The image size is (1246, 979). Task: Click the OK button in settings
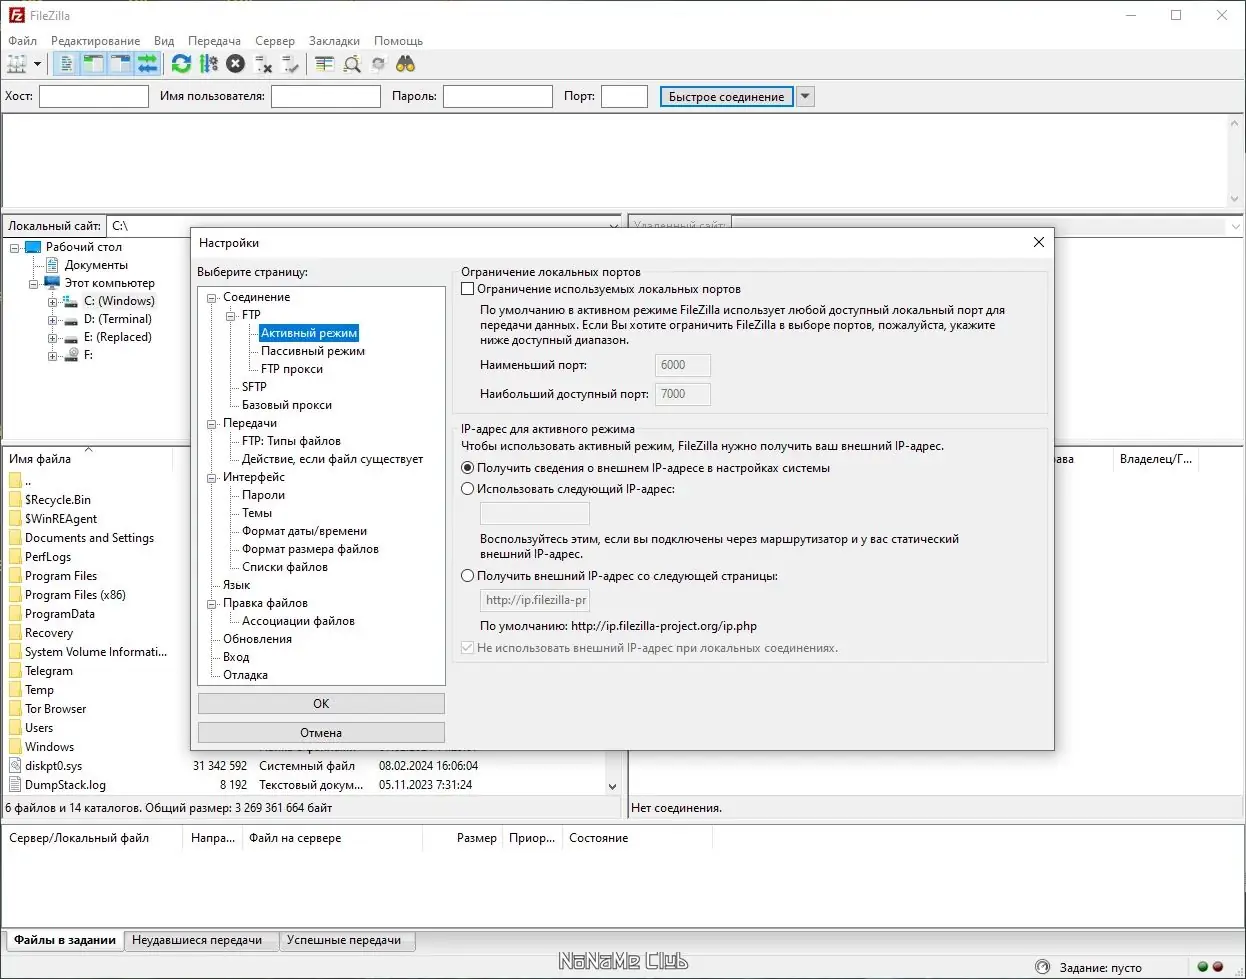tap(321, 704)
